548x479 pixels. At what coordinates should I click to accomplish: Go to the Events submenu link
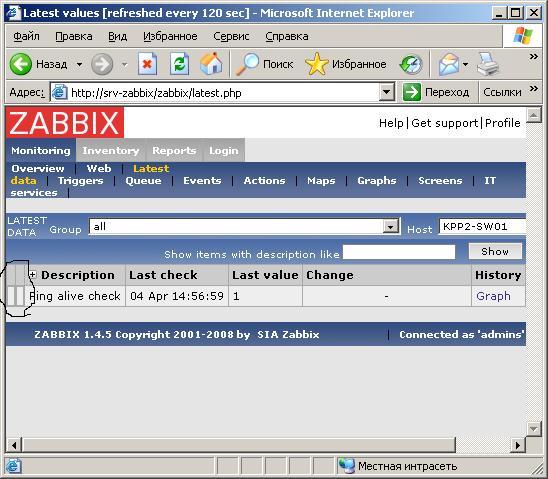[x=202, y=181]
